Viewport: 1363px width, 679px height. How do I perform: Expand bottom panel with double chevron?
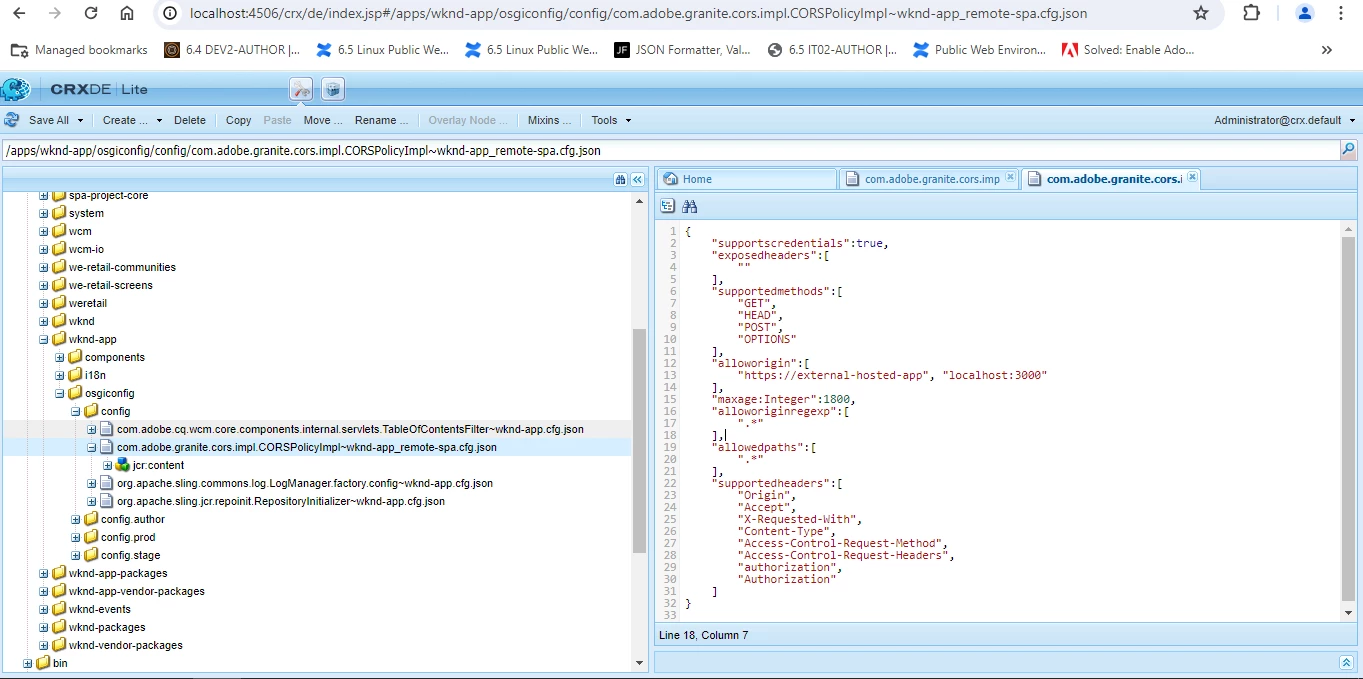tap(1346, 662)
